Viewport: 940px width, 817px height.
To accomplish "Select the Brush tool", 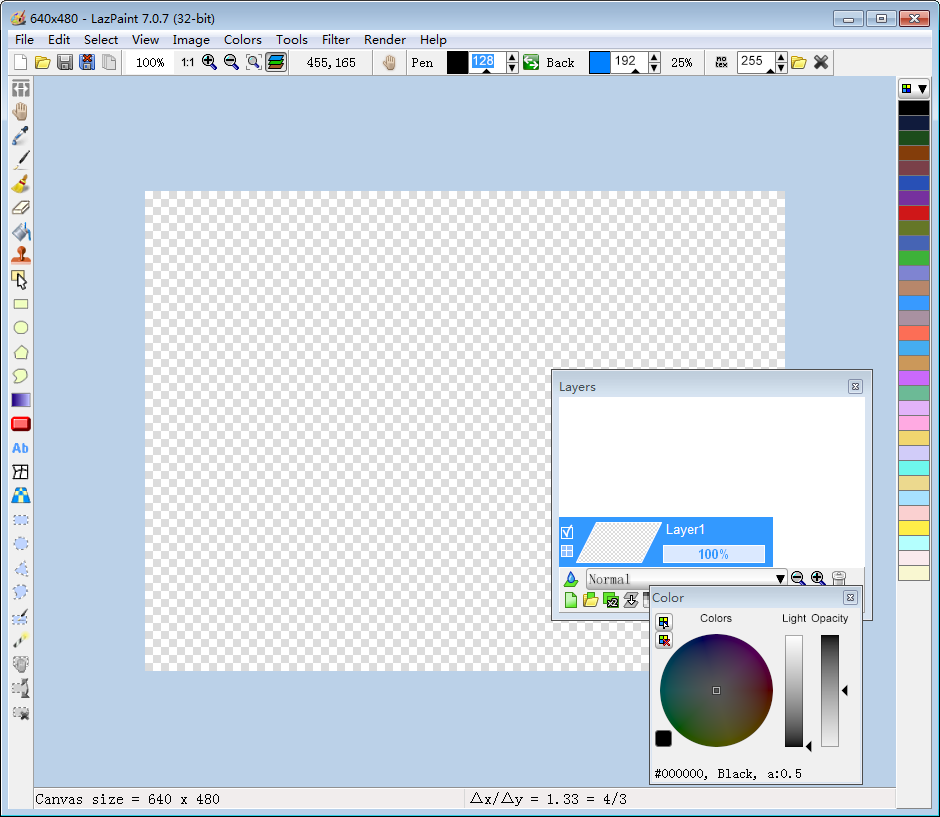I will coord(20,183).
